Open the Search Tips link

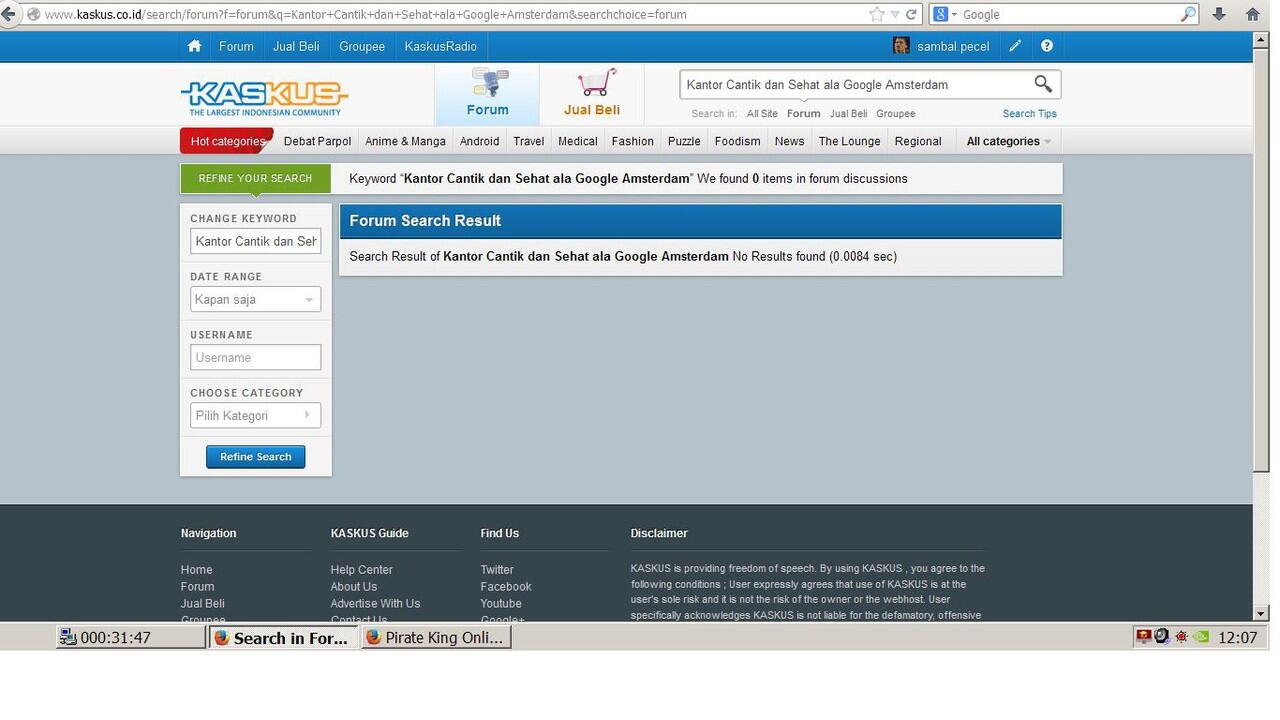pos(1029,114)
